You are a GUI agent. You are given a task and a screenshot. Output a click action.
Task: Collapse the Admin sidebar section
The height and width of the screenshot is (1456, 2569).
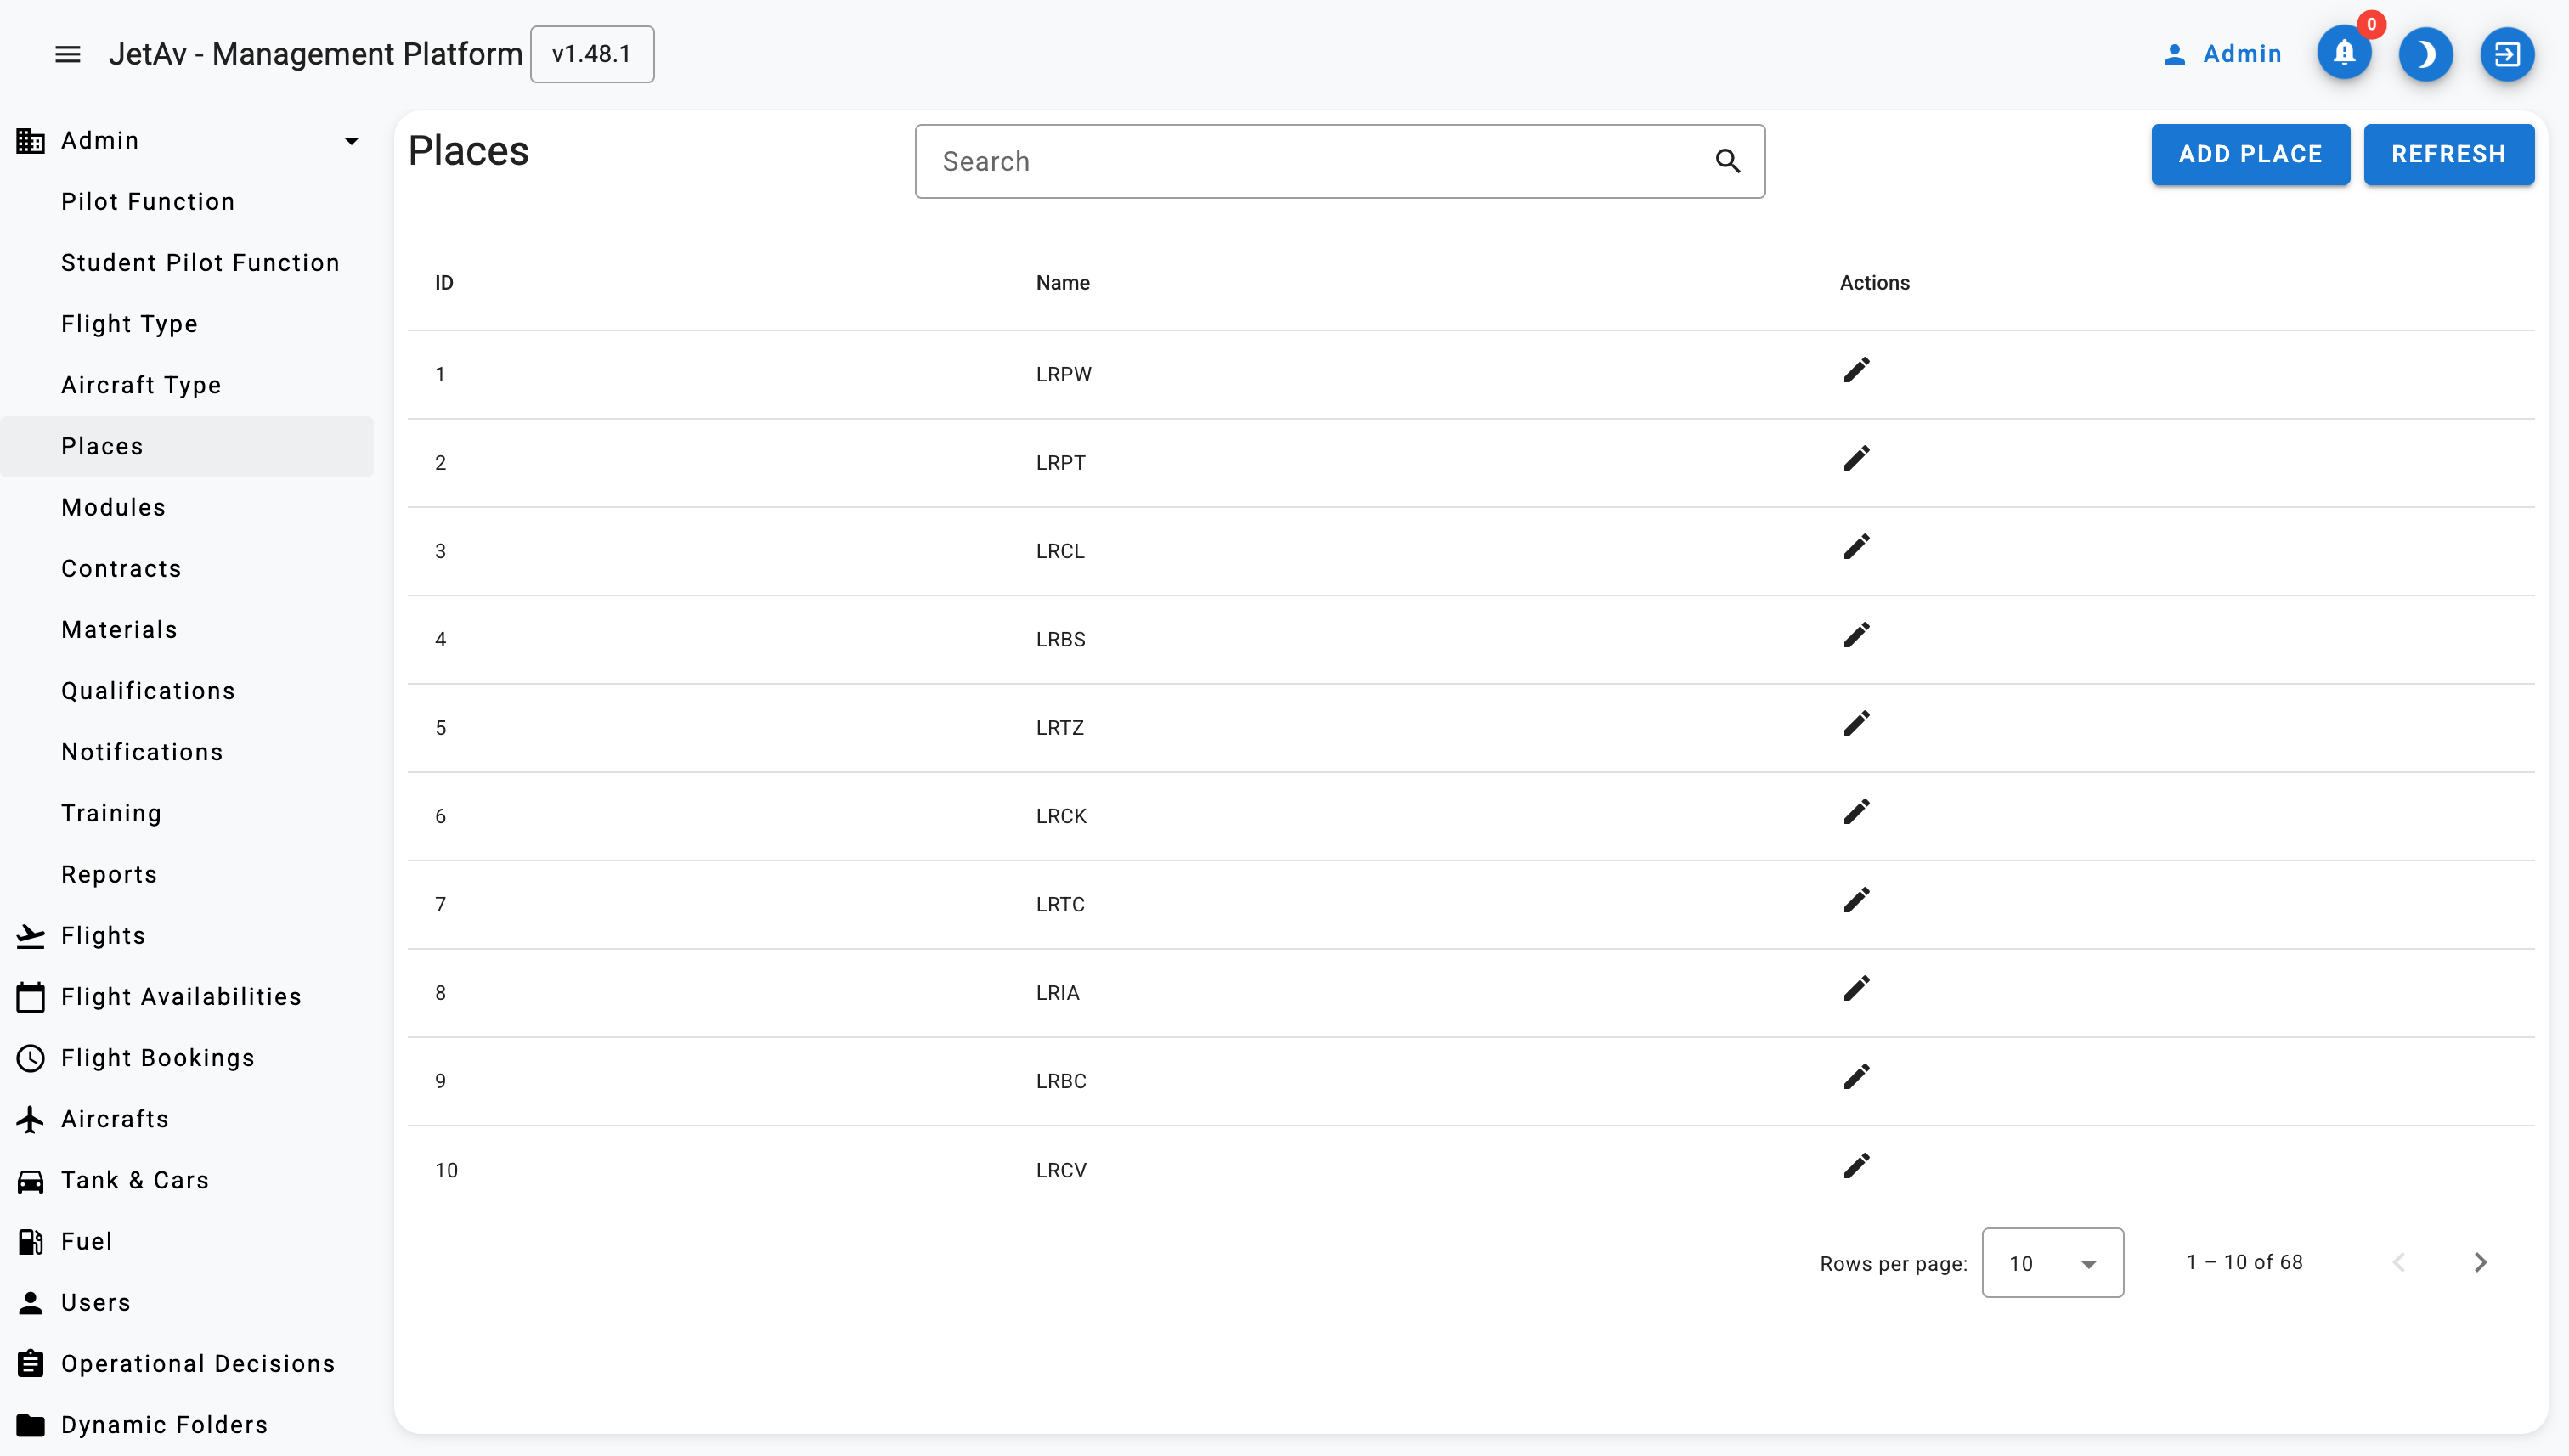click(x=351, y=141)
